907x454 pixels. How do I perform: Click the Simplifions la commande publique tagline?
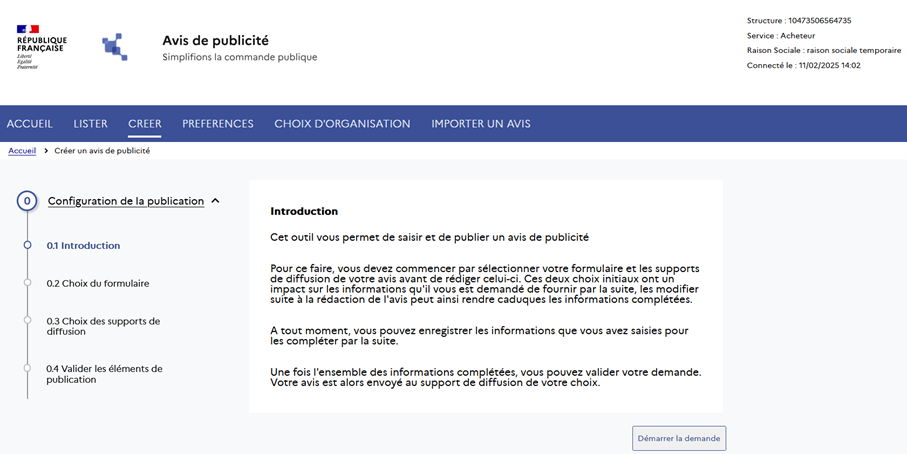[239, 57]
